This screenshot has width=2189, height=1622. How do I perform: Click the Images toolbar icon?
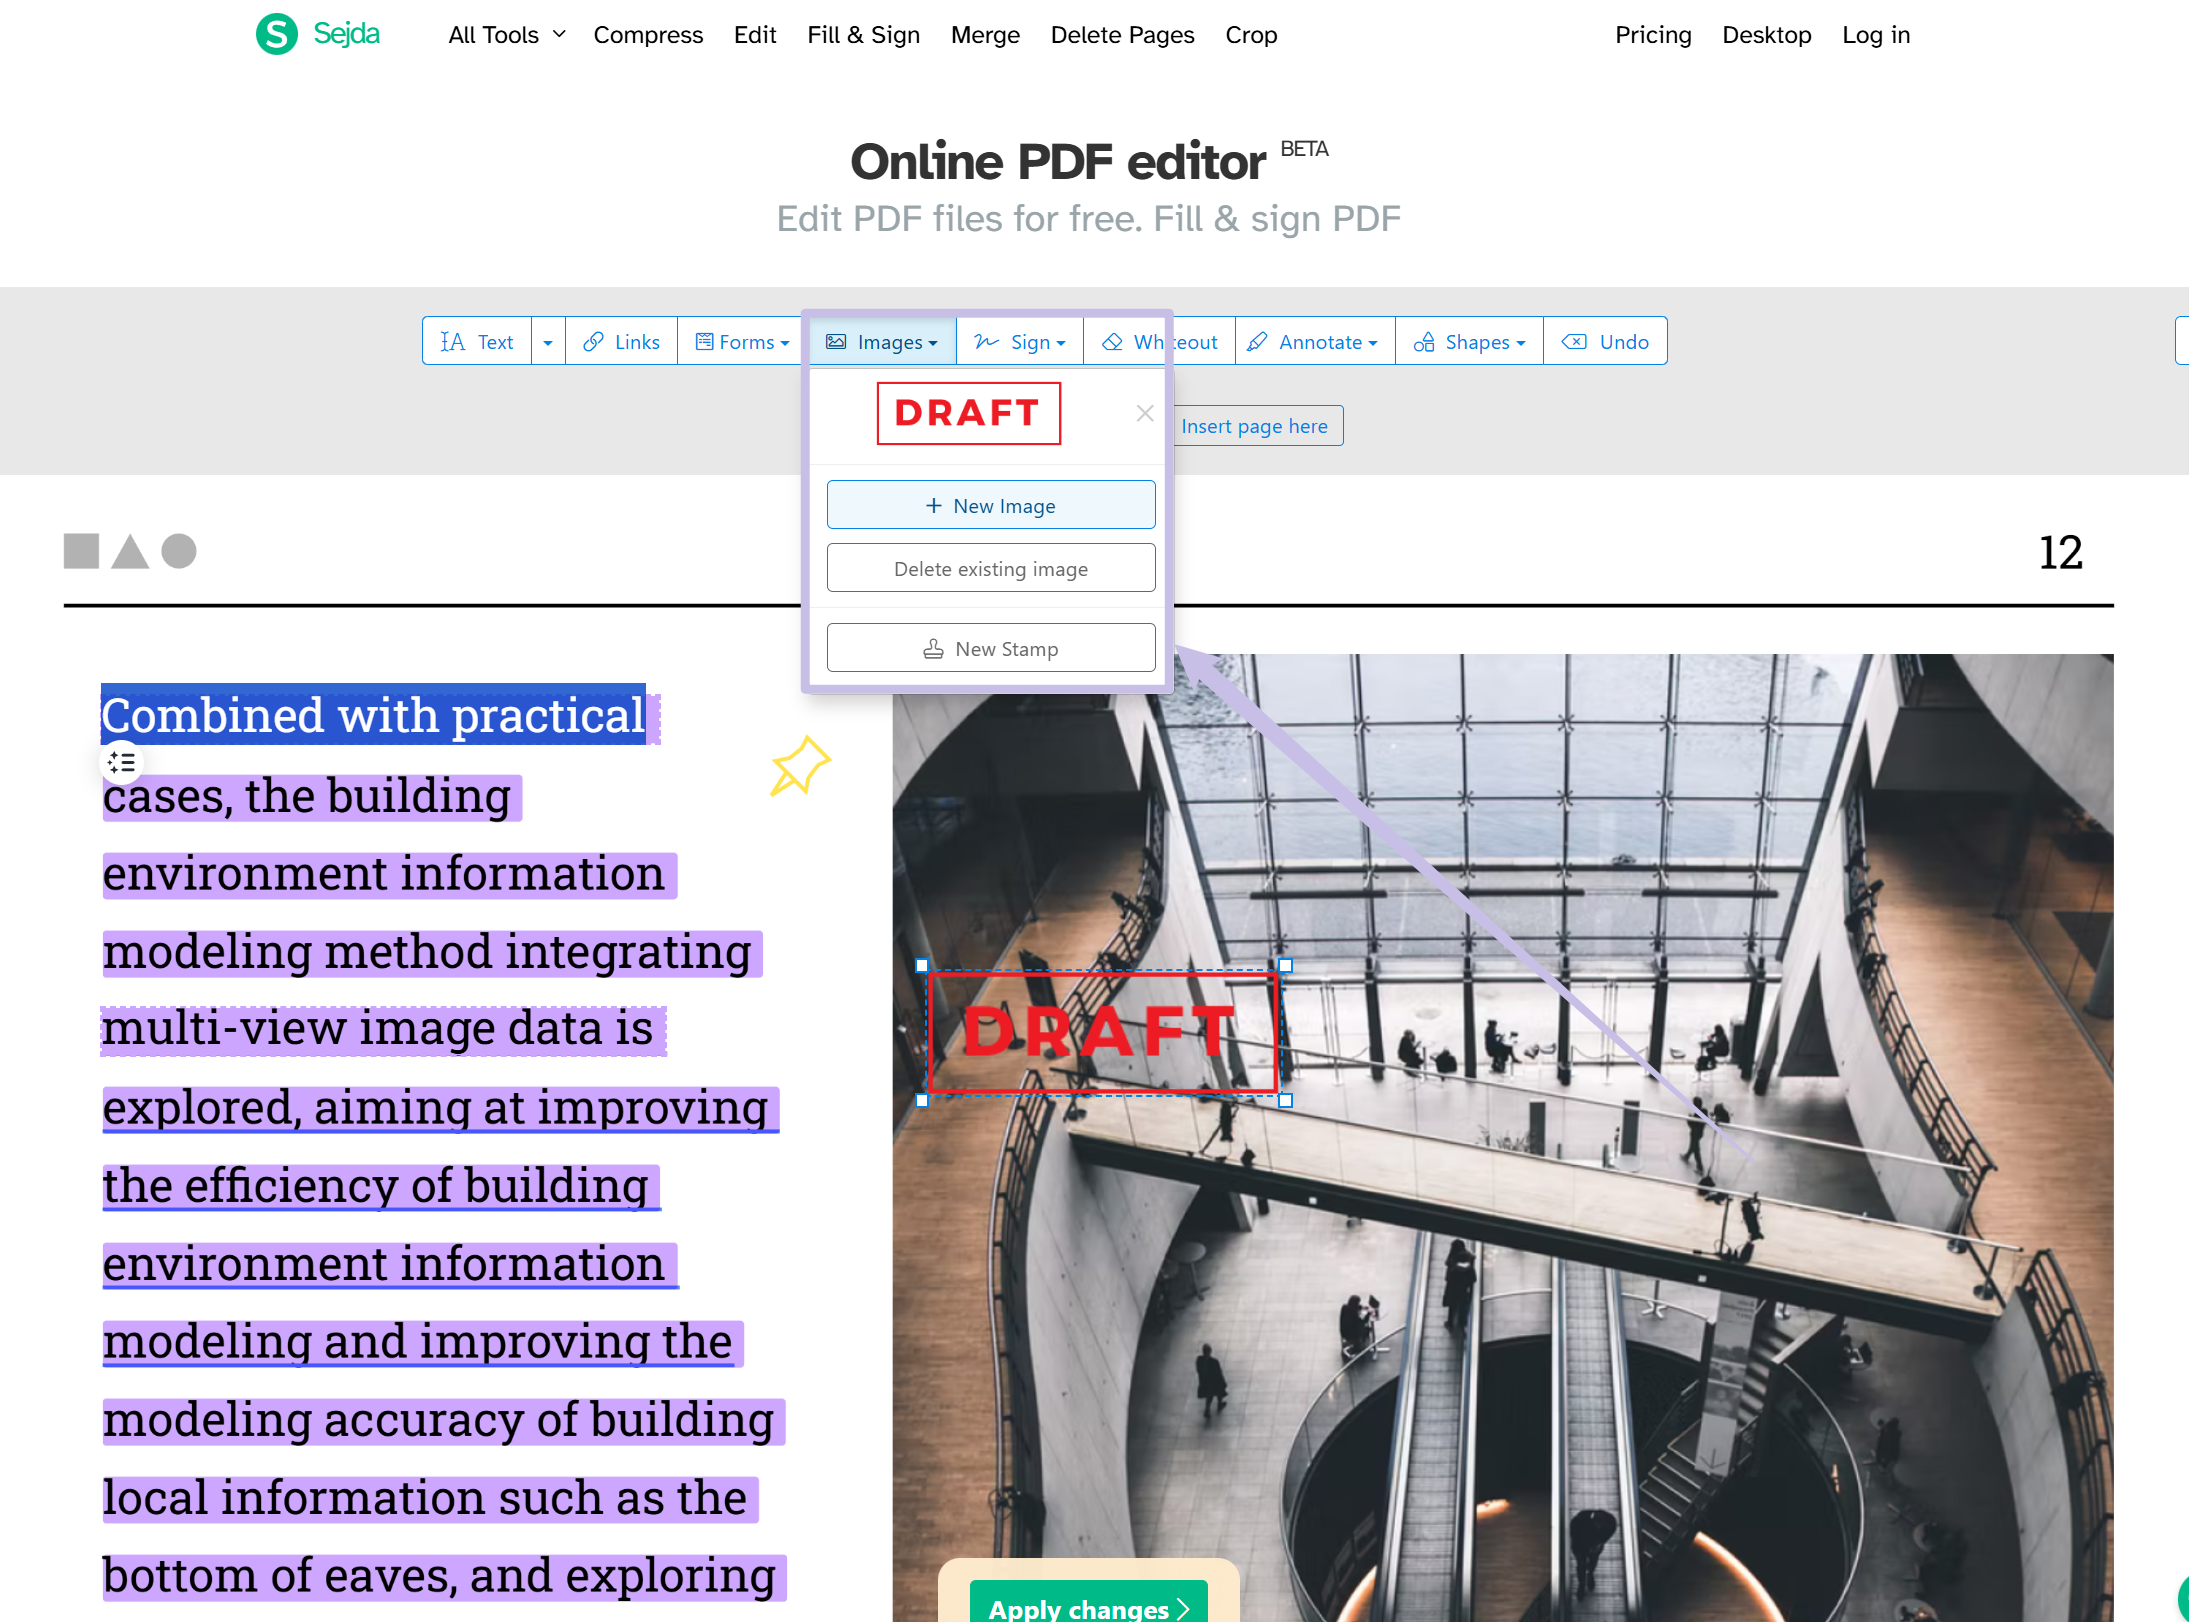click(x=837, y=341)
